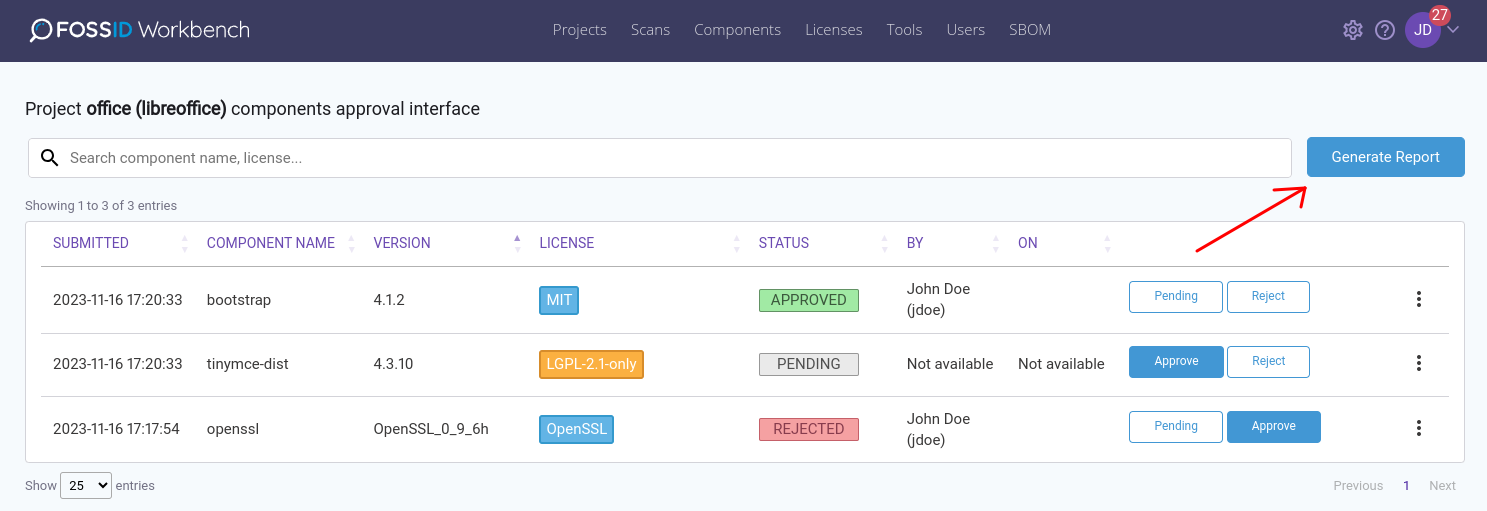Click the 2023-11-16 17:17:54 timestamp
This screenshot has height=511, width=1487.
click(116, 429)
